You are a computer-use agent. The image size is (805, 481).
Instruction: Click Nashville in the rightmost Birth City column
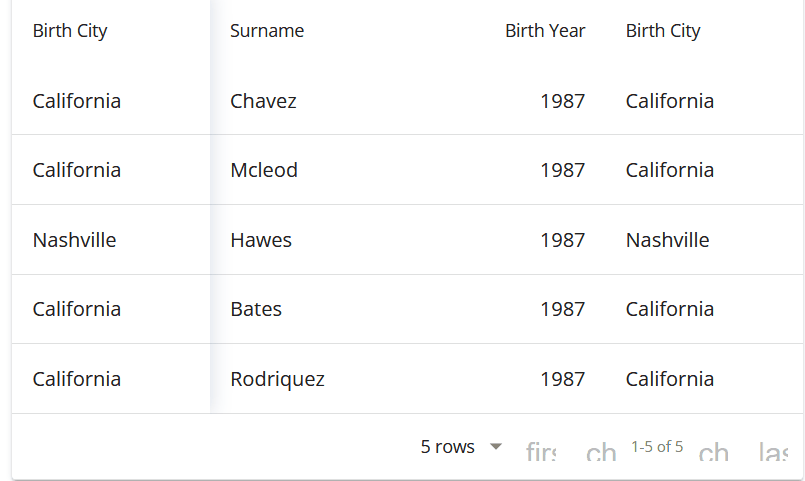click(667, 240)
